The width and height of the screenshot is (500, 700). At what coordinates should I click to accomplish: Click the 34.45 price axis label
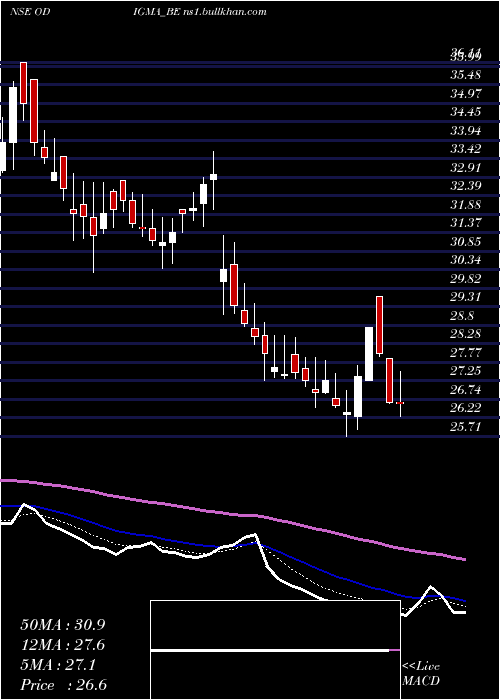[465, 112]
